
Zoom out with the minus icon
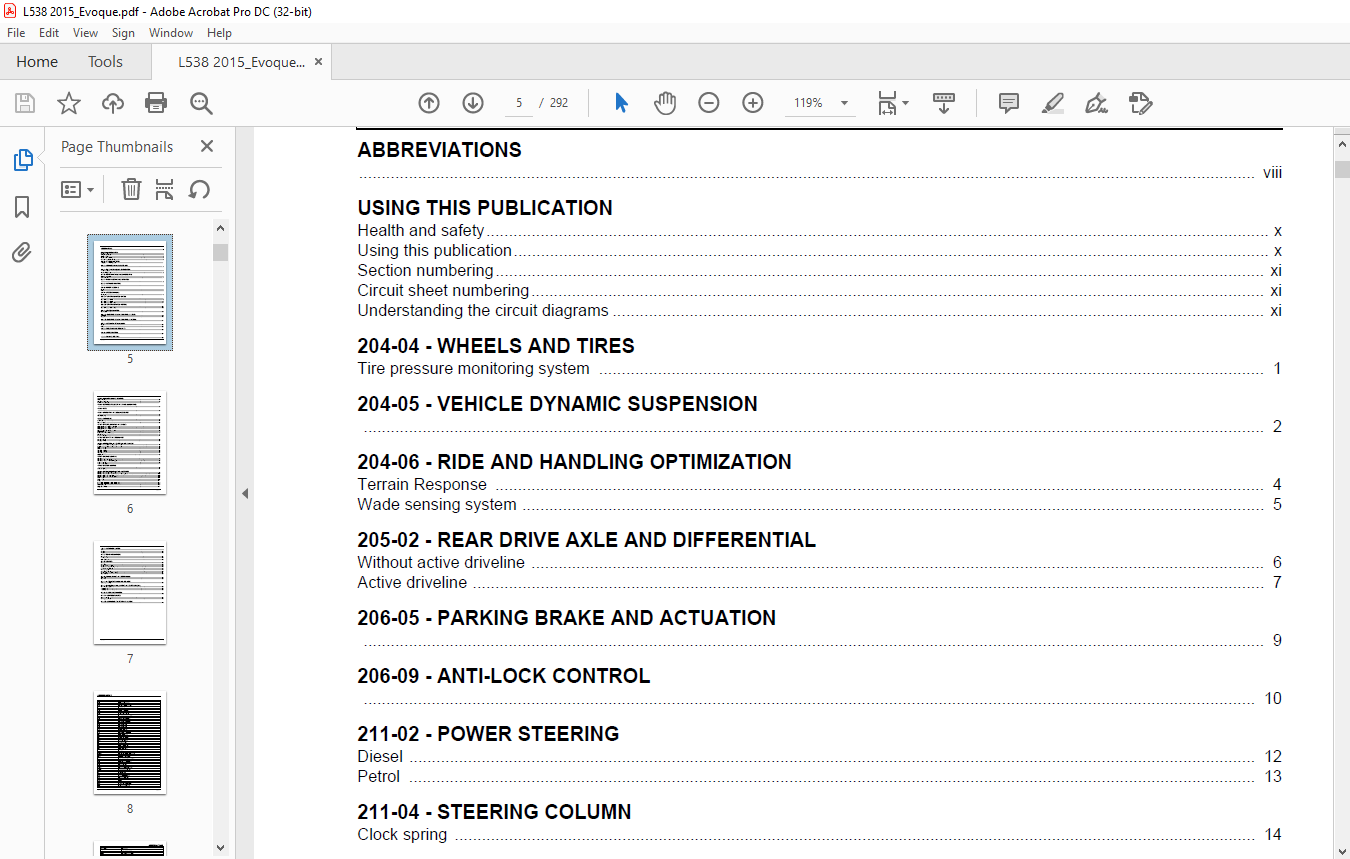(x=709, y=103)
